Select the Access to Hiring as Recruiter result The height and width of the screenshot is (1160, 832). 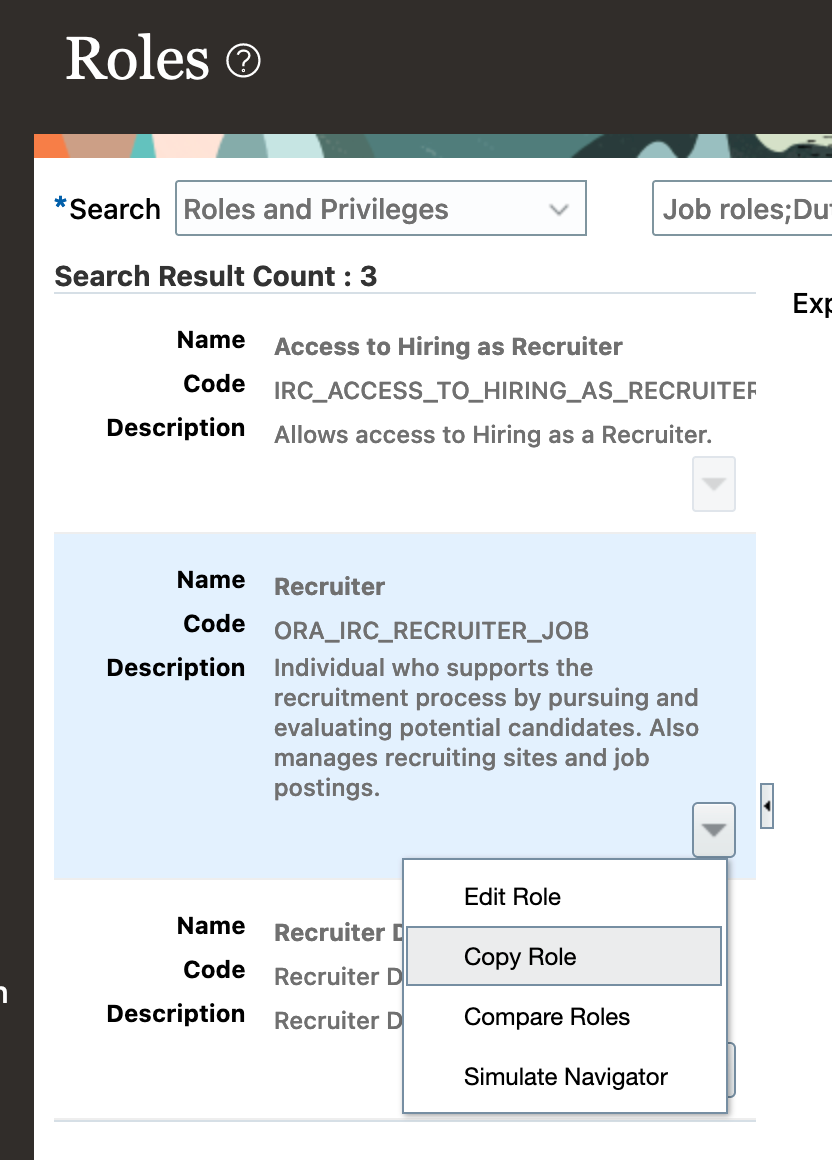pyautogui.click(x=448, y=346)
